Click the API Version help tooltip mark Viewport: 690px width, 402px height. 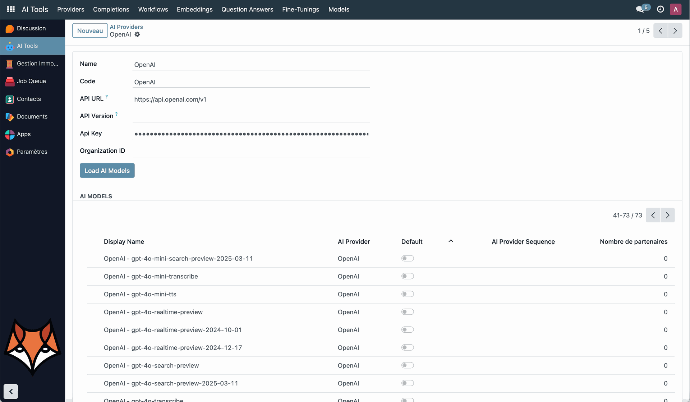click(x=117, y=114)
